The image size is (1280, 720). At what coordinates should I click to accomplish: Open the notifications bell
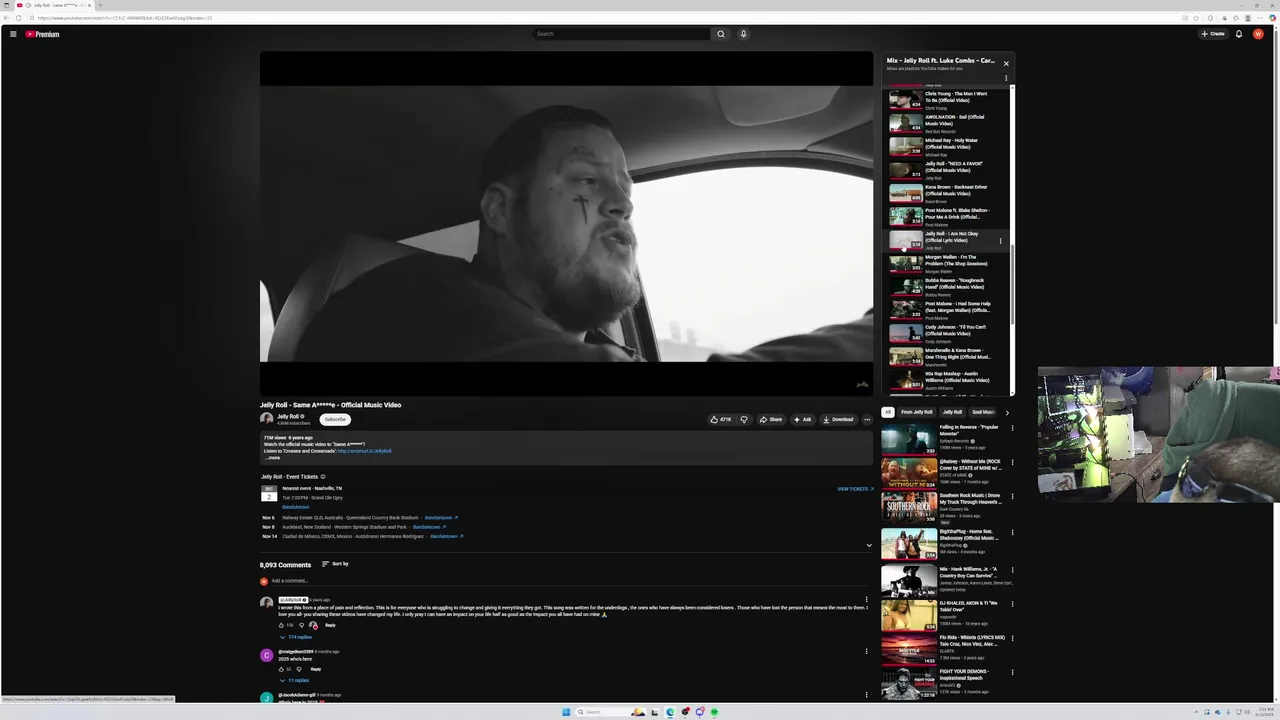[1238, 34]
